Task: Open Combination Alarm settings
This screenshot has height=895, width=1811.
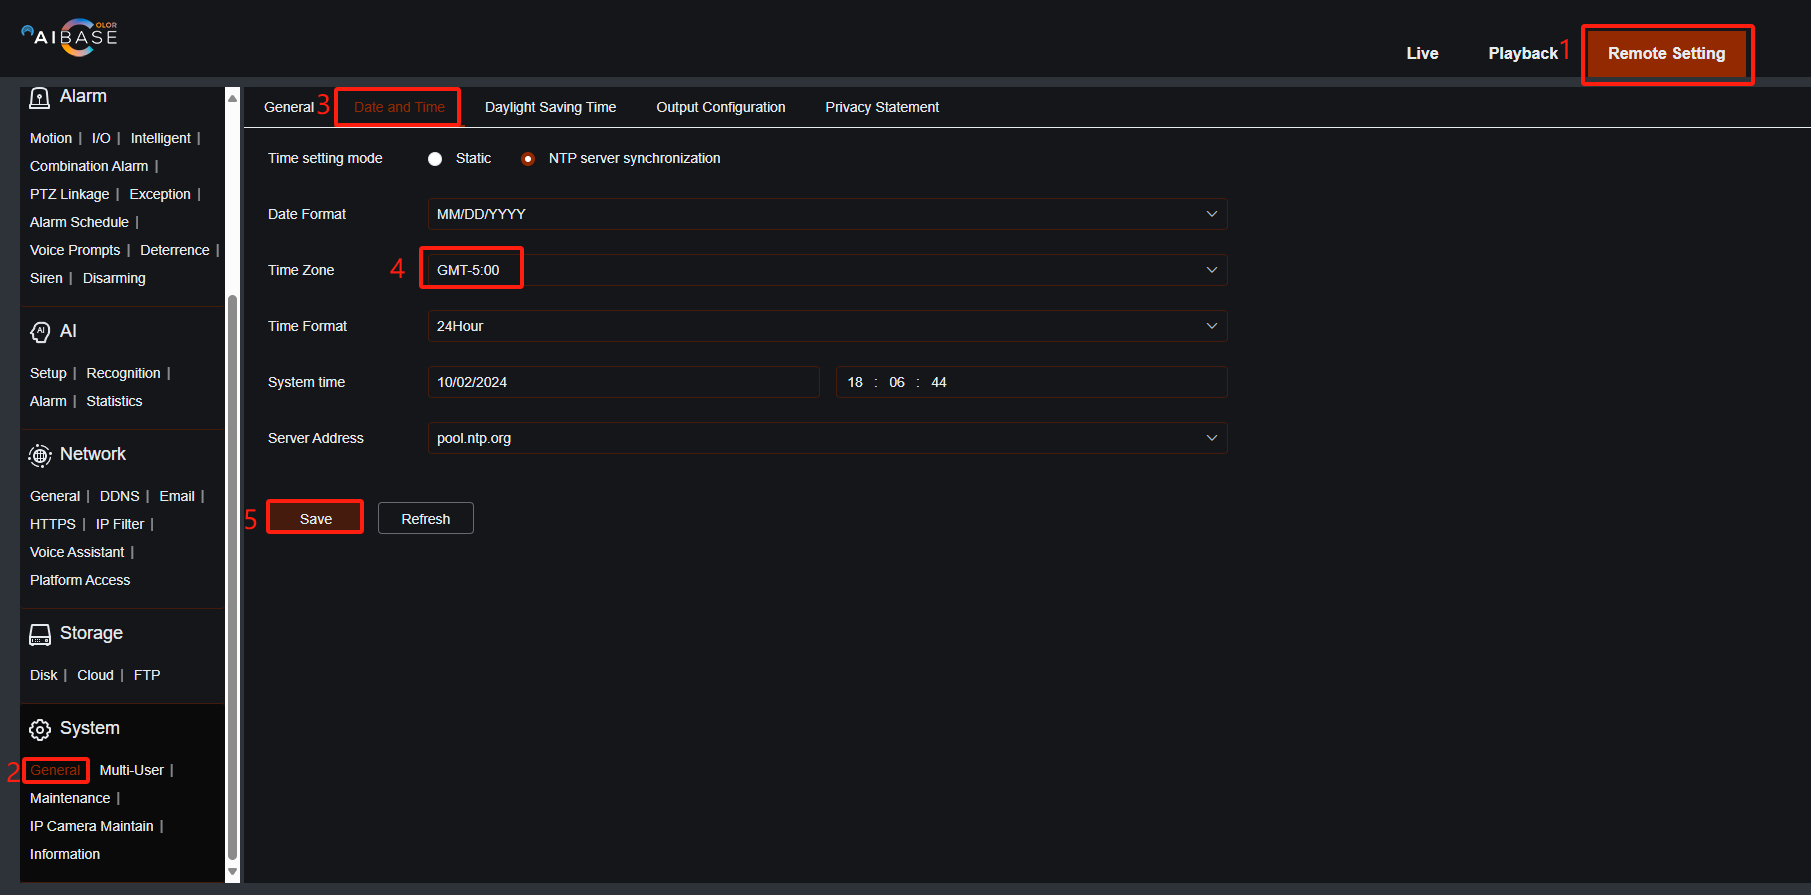Action: (89, 166)
